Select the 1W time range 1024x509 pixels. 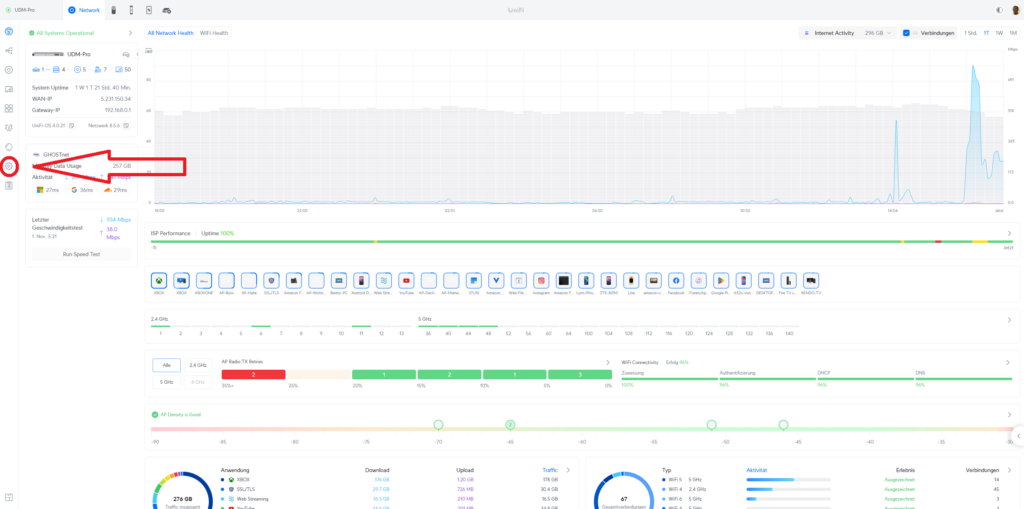pos(999,33)
